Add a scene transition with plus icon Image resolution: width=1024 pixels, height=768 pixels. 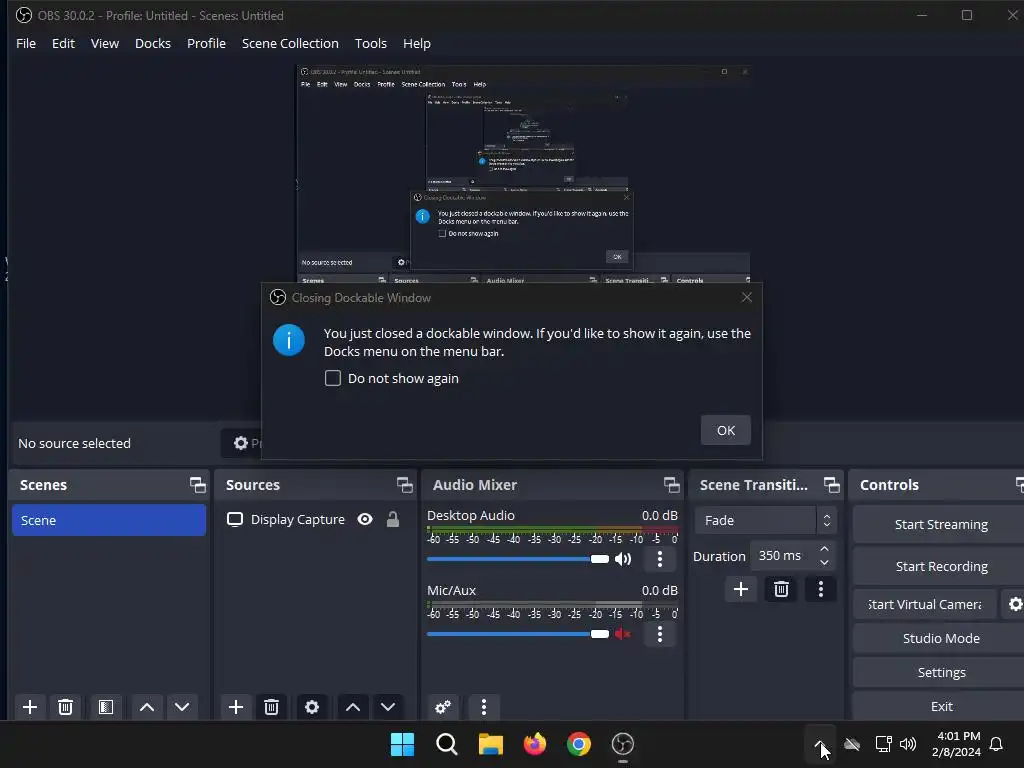pos(741,589)
